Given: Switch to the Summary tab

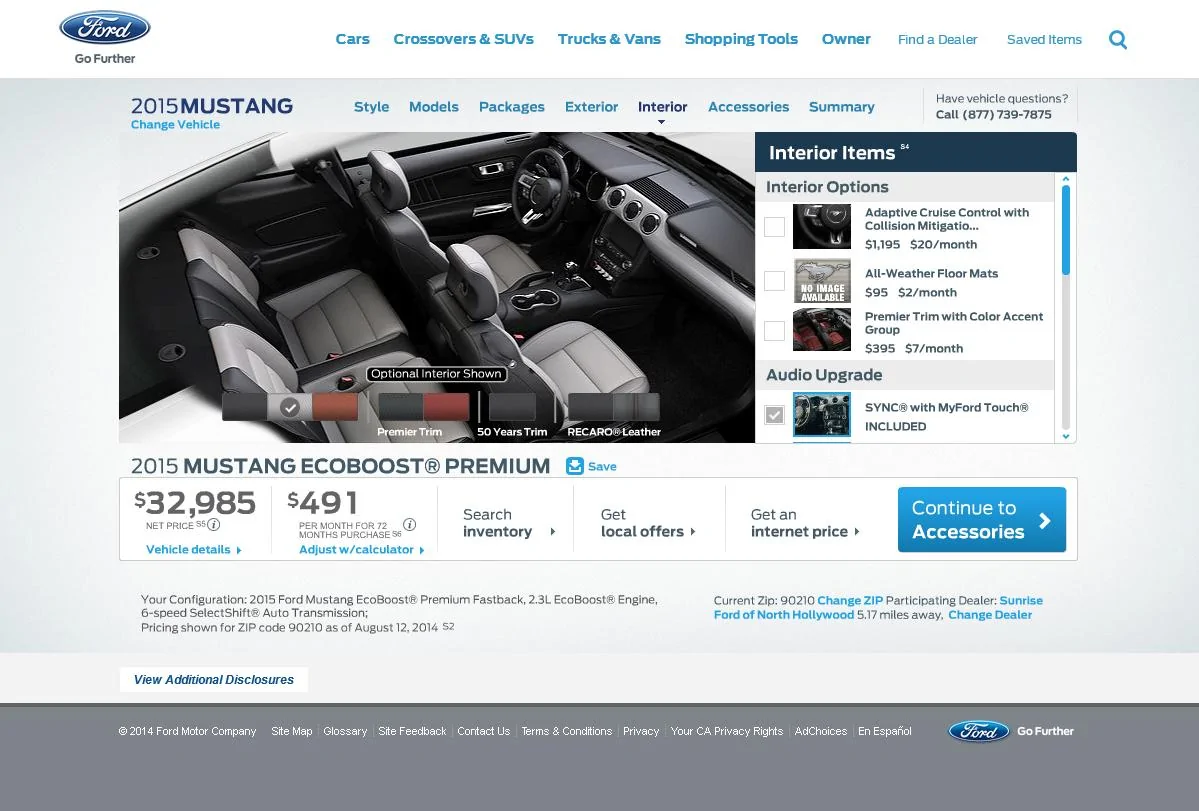Looking at the screenshot, I should 841,107.
